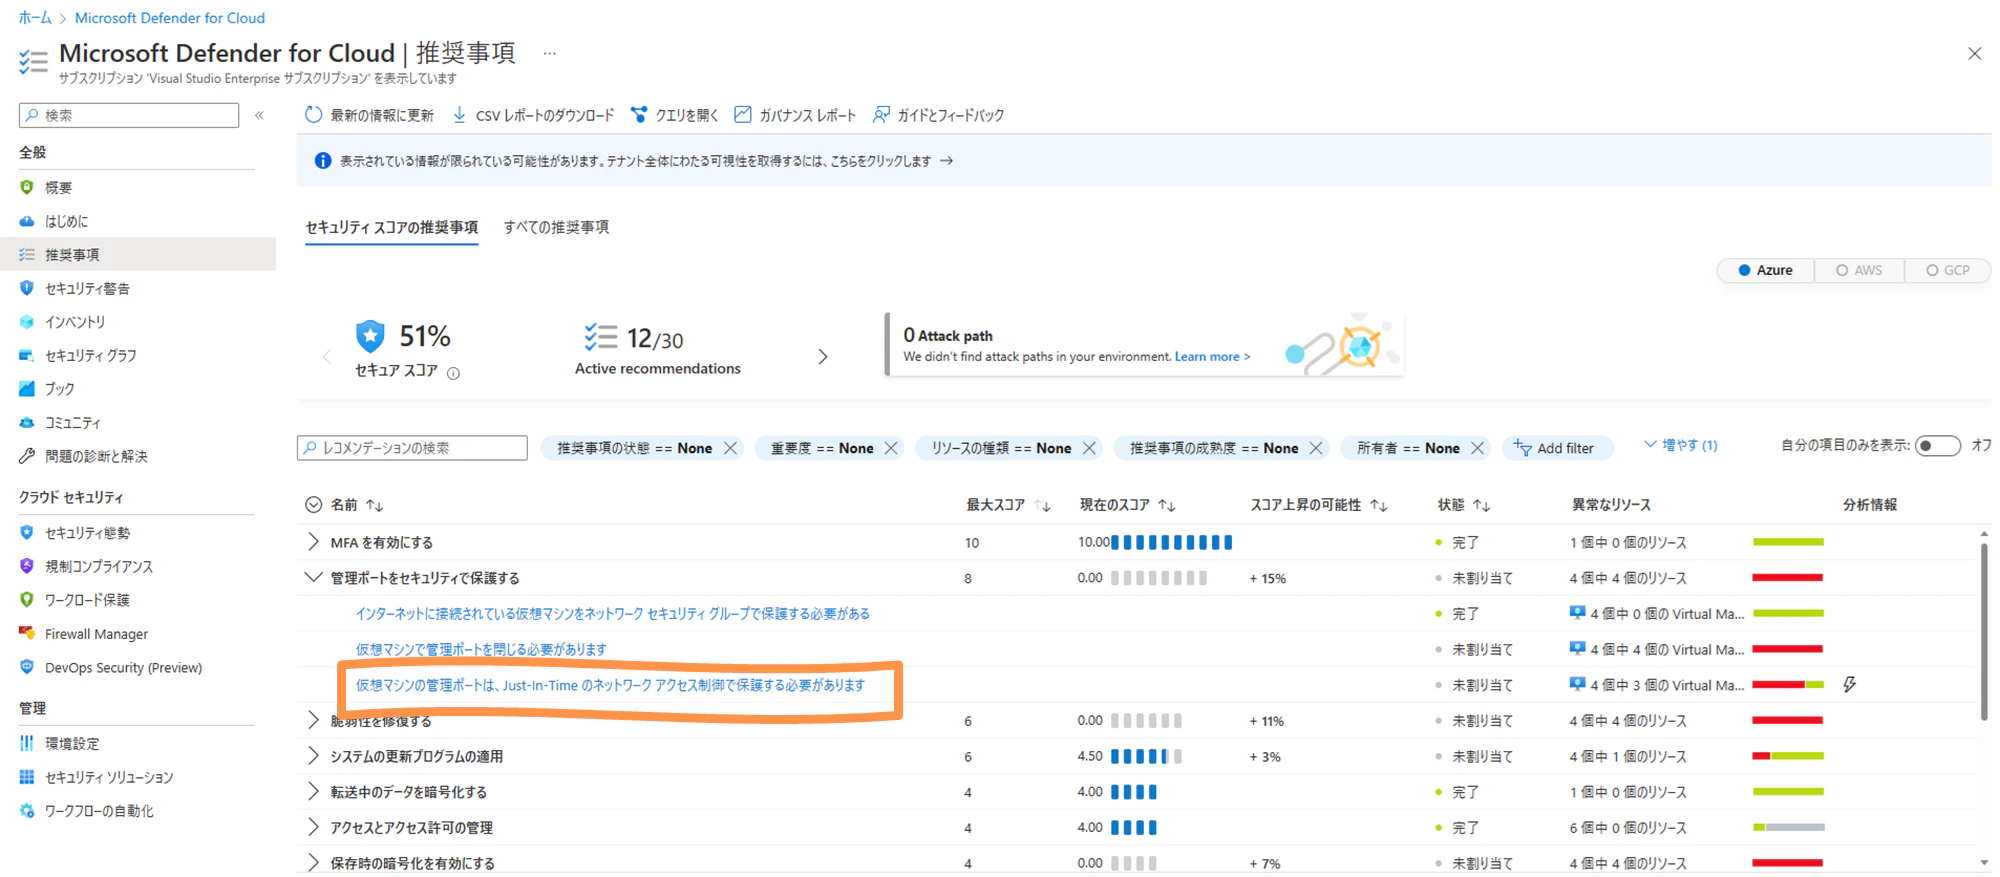
Task: Open セキュリティ警告 shield icon
Action: (27, 288)
